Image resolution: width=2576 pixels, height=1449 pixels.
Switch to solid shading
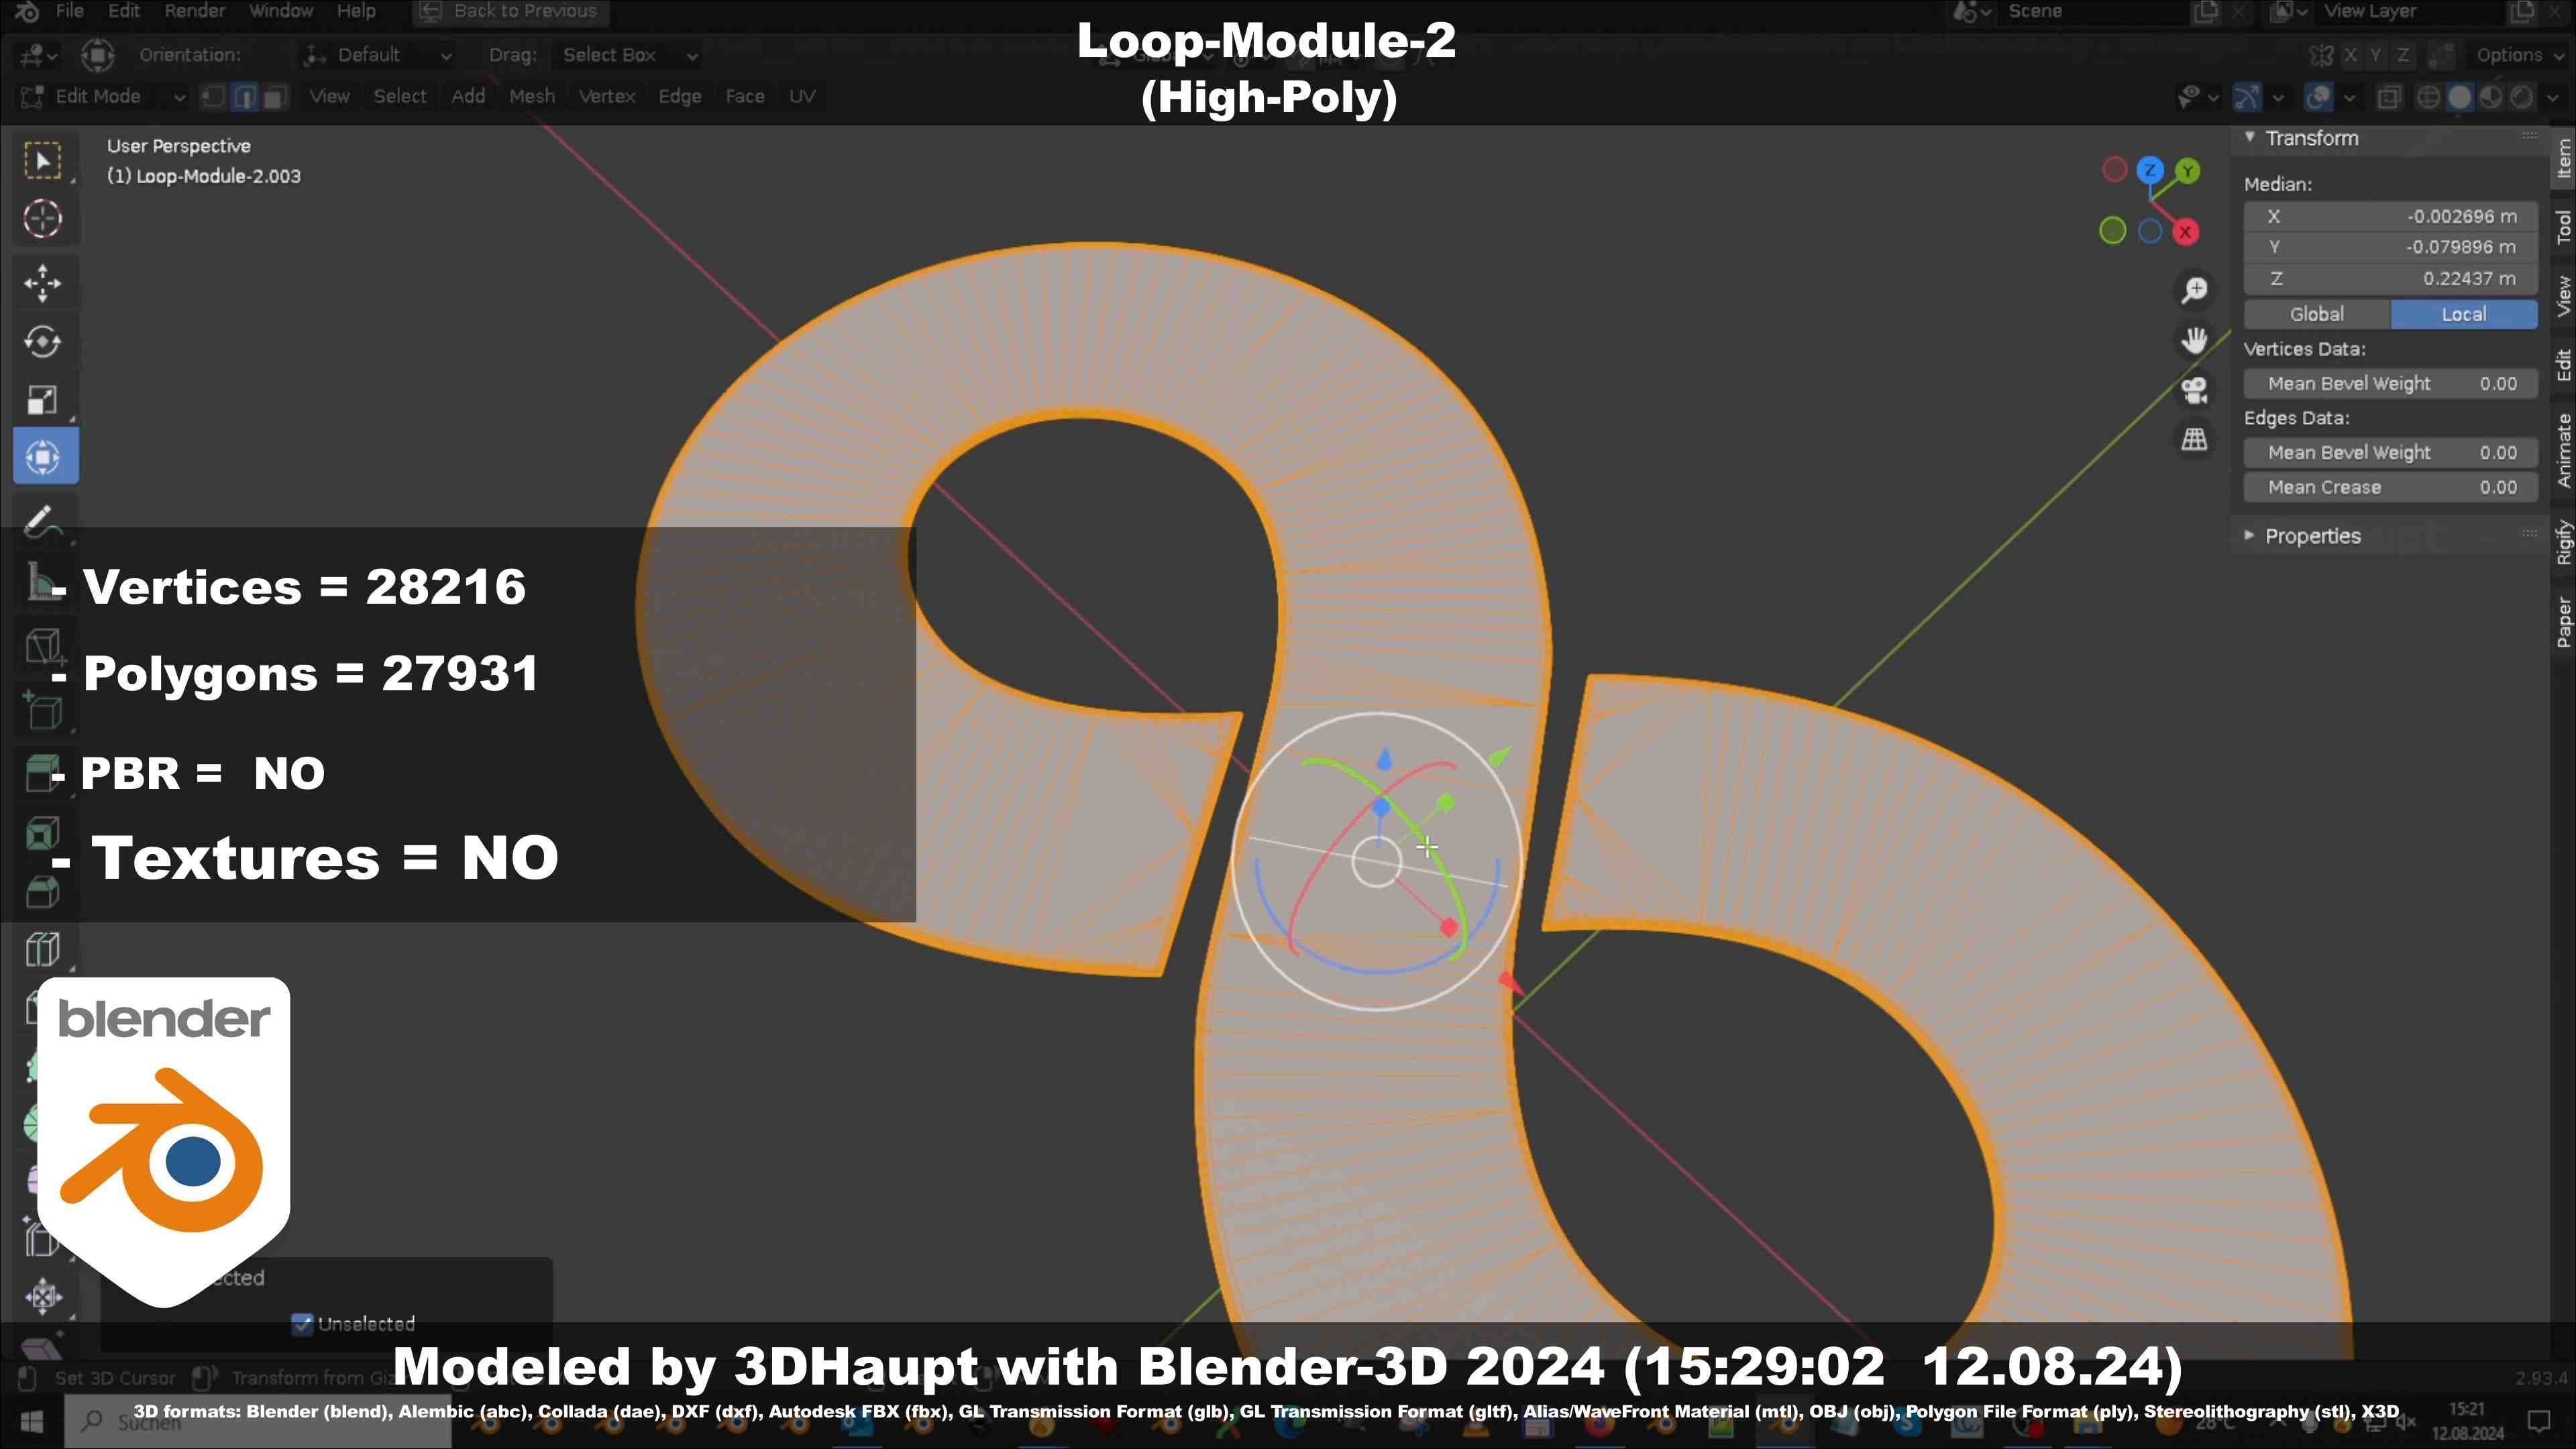[2460, 97]
